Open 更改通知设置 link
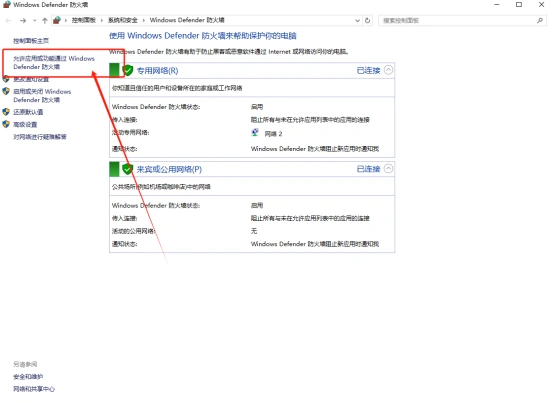Image resolution: width=553 pixels, height=403 pixels. click(31, 79)
